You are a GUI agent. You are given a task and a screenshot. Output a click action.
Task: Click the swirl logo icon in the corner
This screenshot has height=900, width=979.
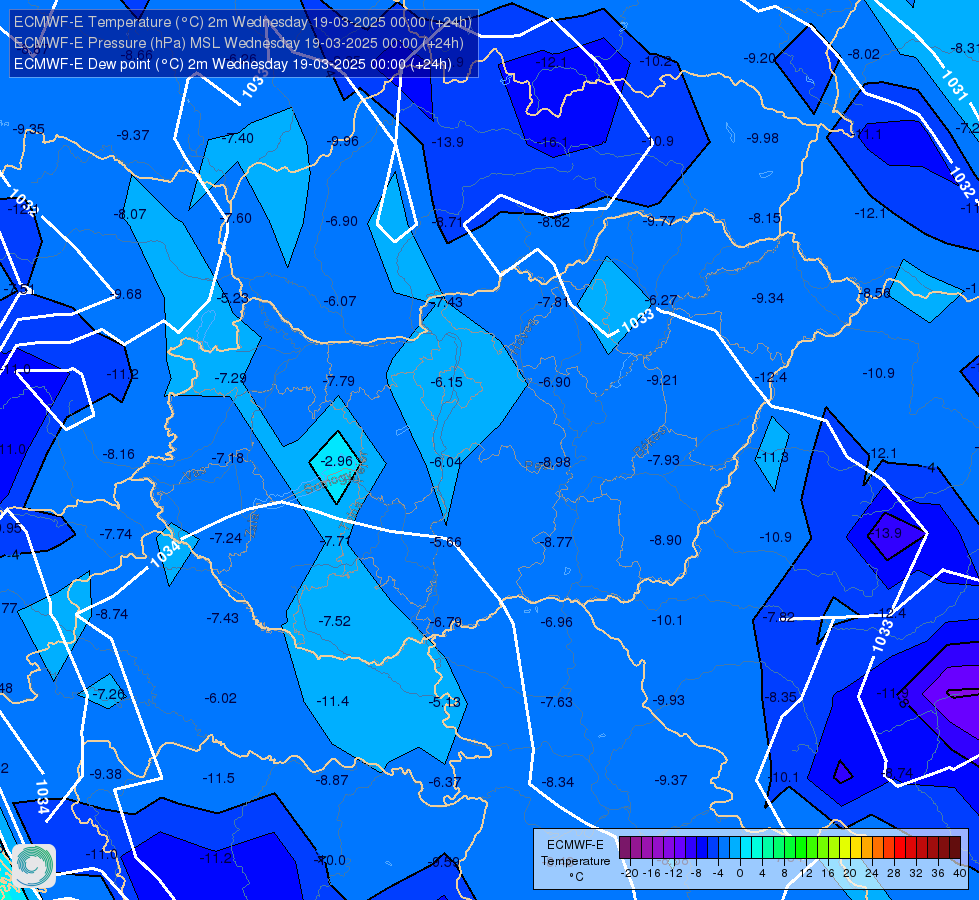click(34, 866)
